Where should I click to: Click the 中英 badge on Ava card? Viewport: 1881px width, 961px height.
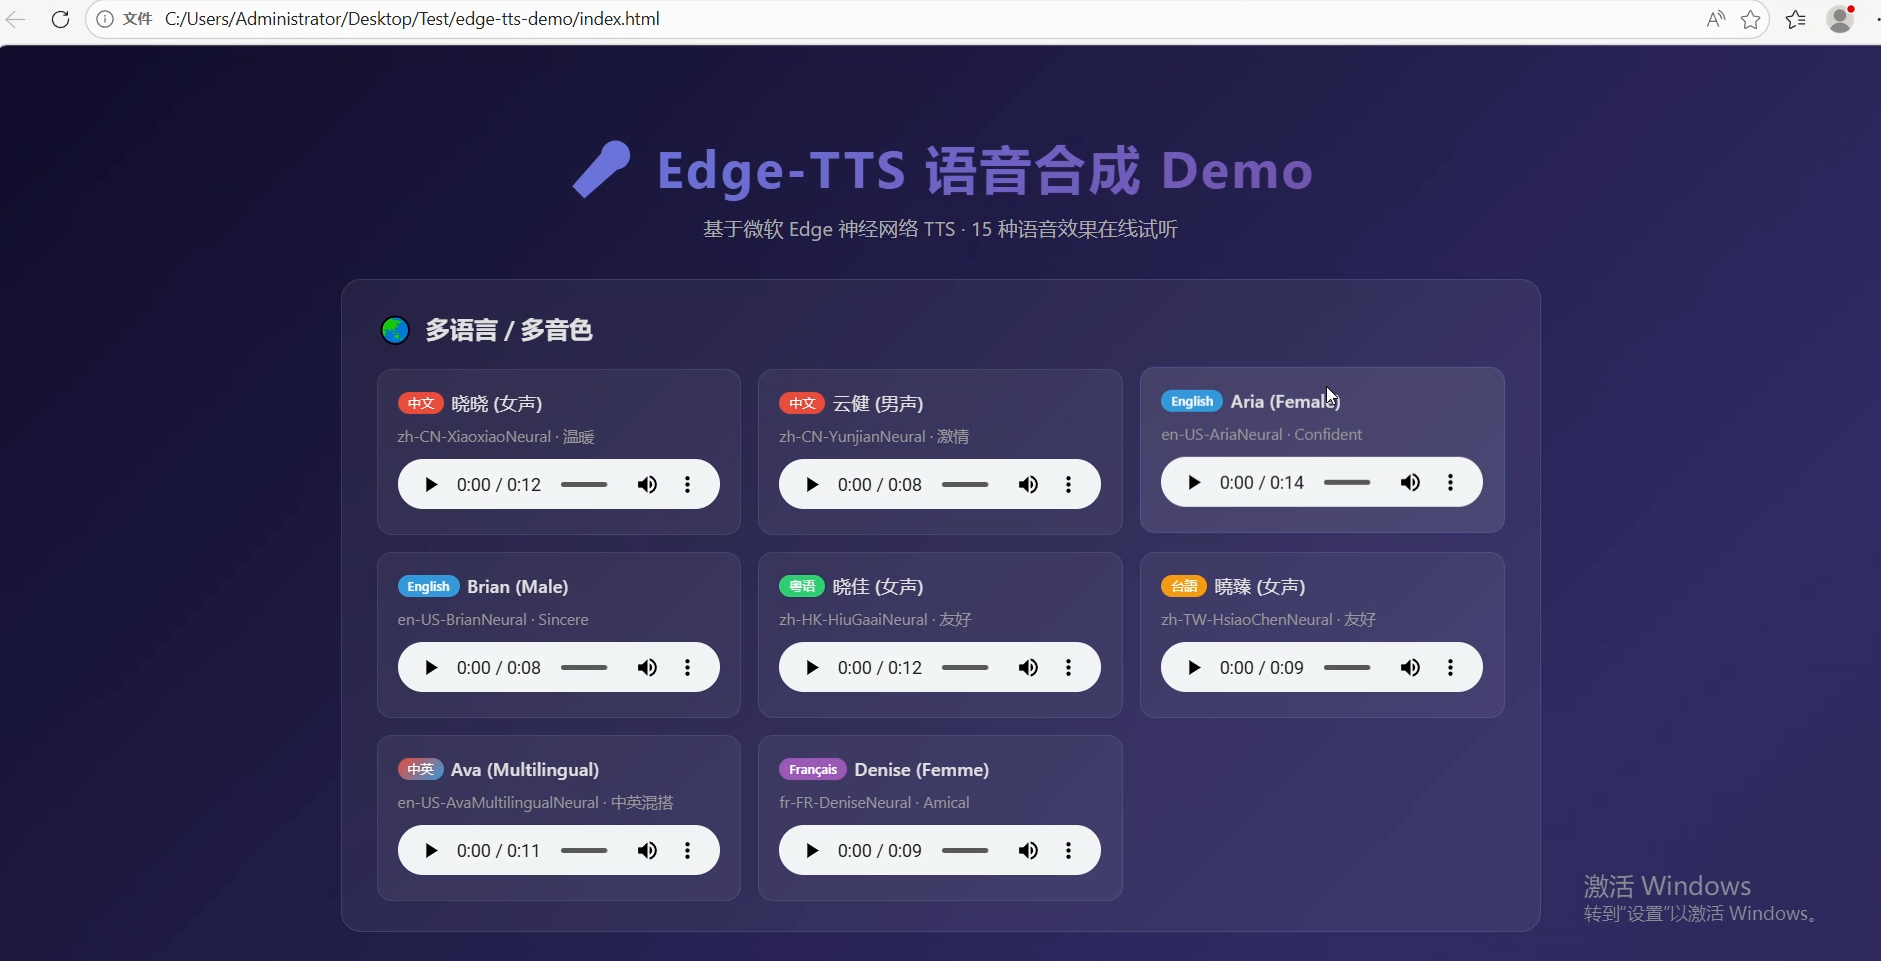420,770
